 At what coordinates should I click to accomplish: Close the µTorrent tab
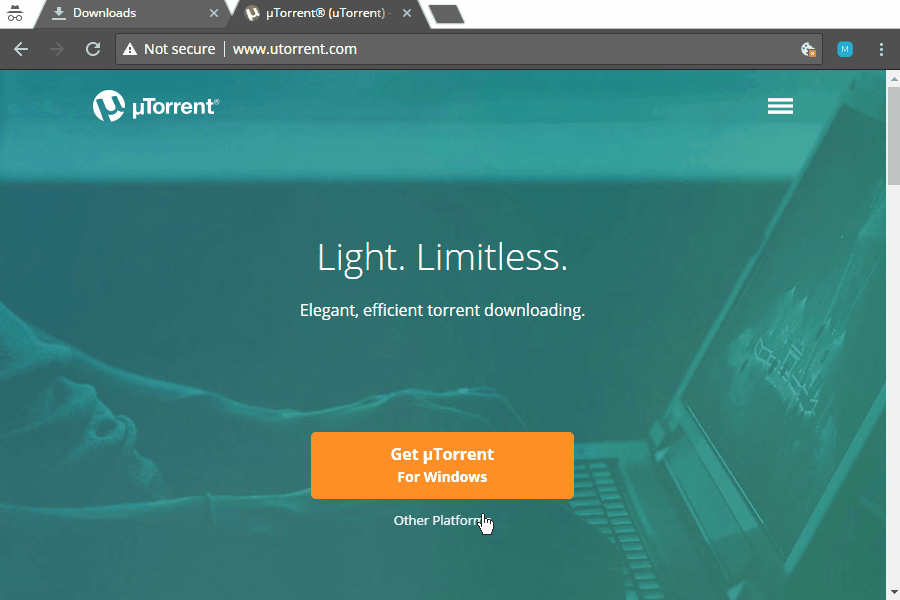click(407, 13)
